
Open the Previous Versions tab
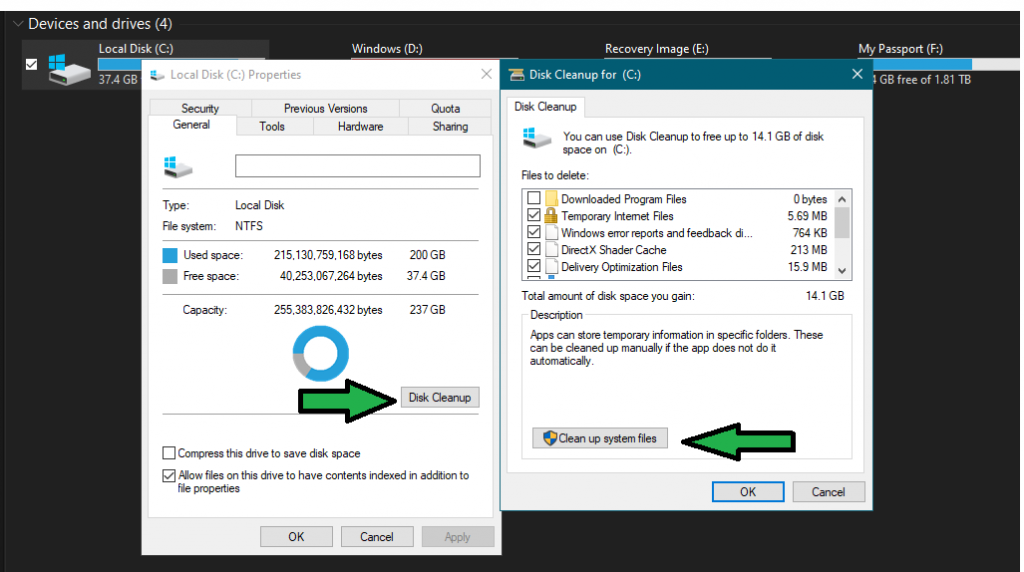pyautogui.click(x=325, y=108)
